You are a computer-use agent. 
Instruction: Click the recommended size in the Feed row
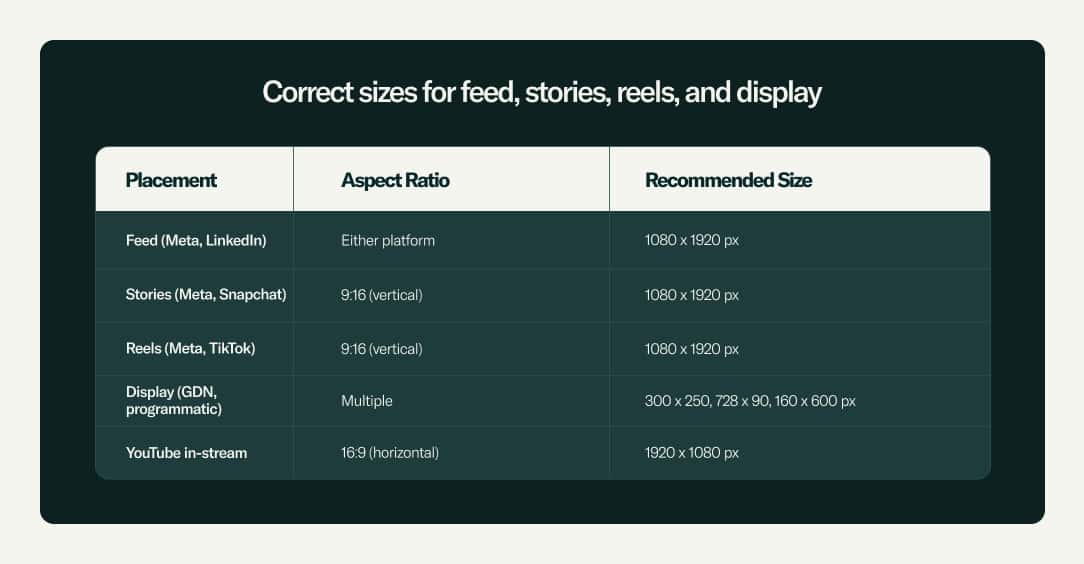(x=692, y=241)
